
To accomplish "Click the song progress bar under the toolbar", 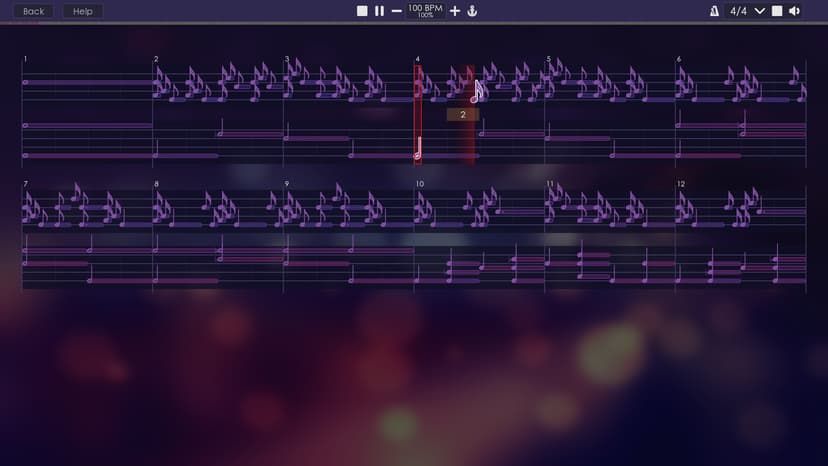I will (414, 23).
